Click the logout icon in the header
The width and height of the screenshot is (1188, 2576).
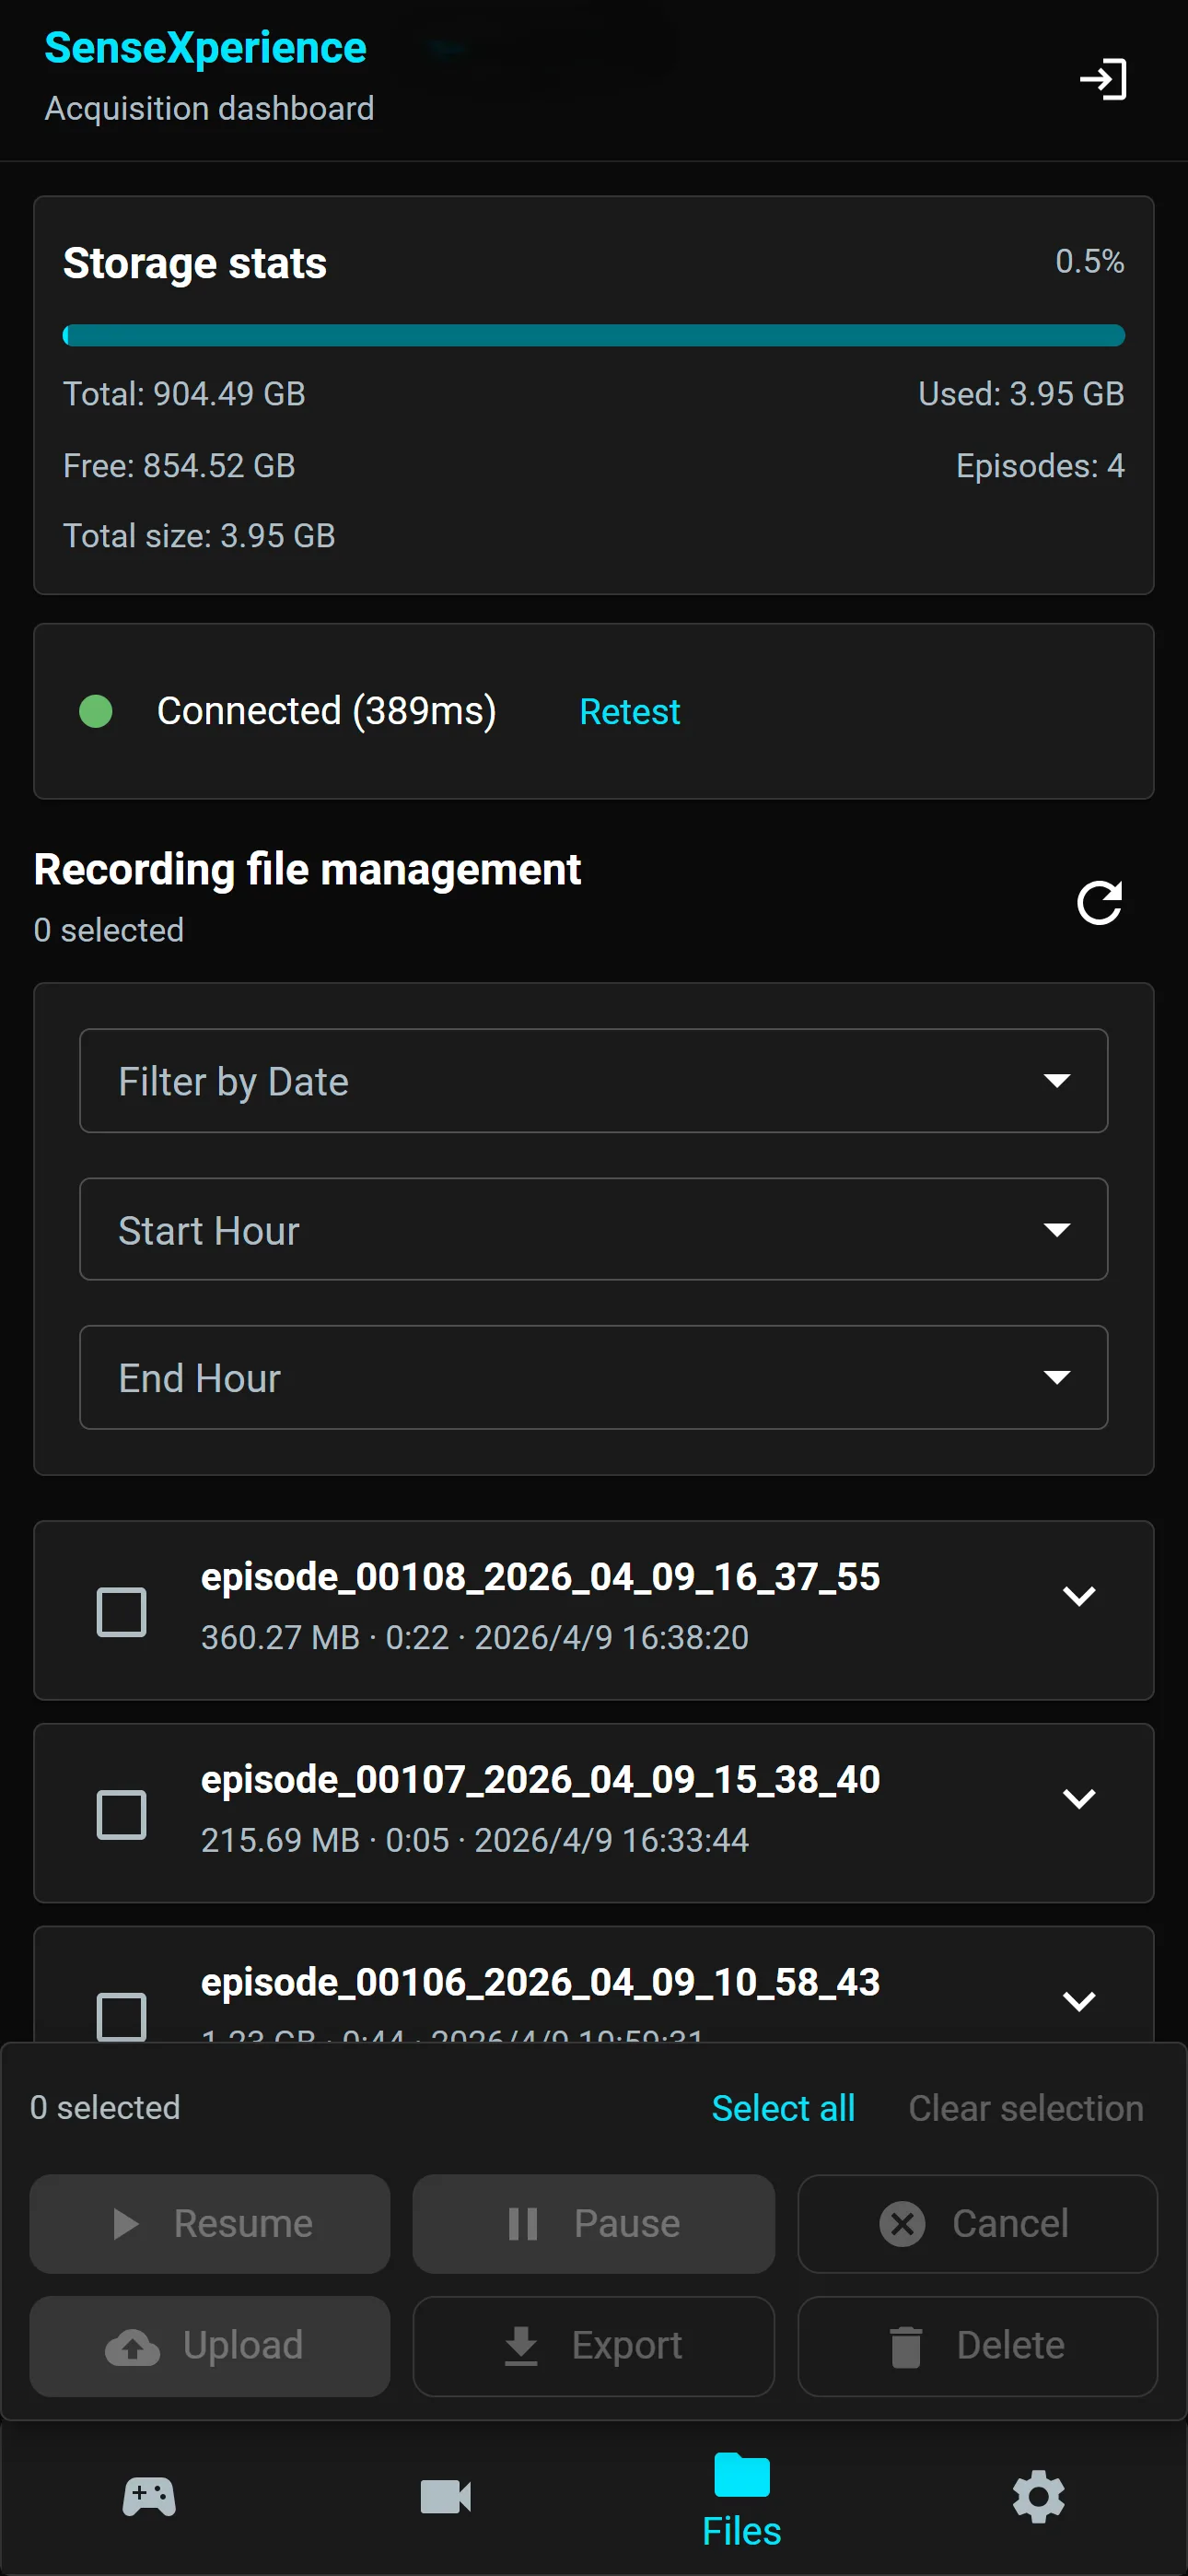pyautogui.click(x=1104, y=80)
